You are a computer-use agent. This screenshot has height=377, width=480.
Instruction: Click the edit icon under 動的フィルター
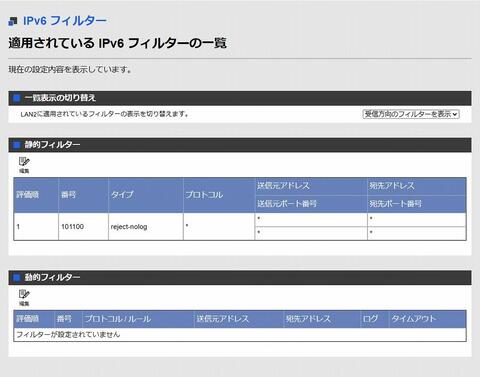(24, 298)
